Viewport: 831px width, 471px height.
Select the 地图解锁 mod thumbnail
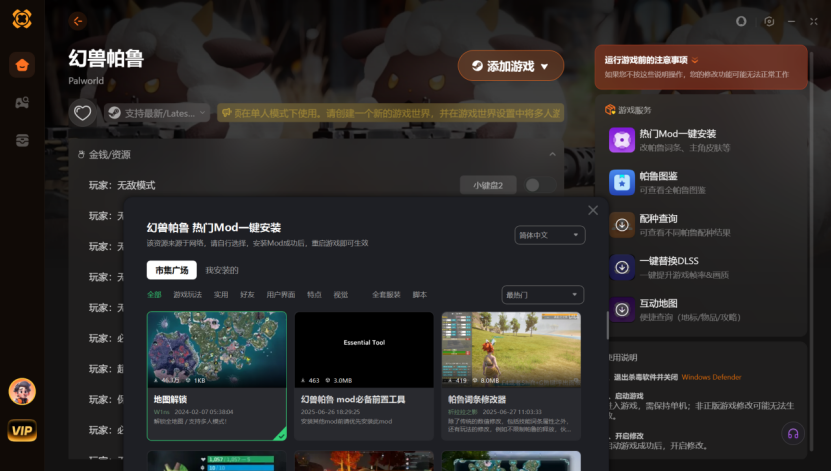(x=216, y=350)
